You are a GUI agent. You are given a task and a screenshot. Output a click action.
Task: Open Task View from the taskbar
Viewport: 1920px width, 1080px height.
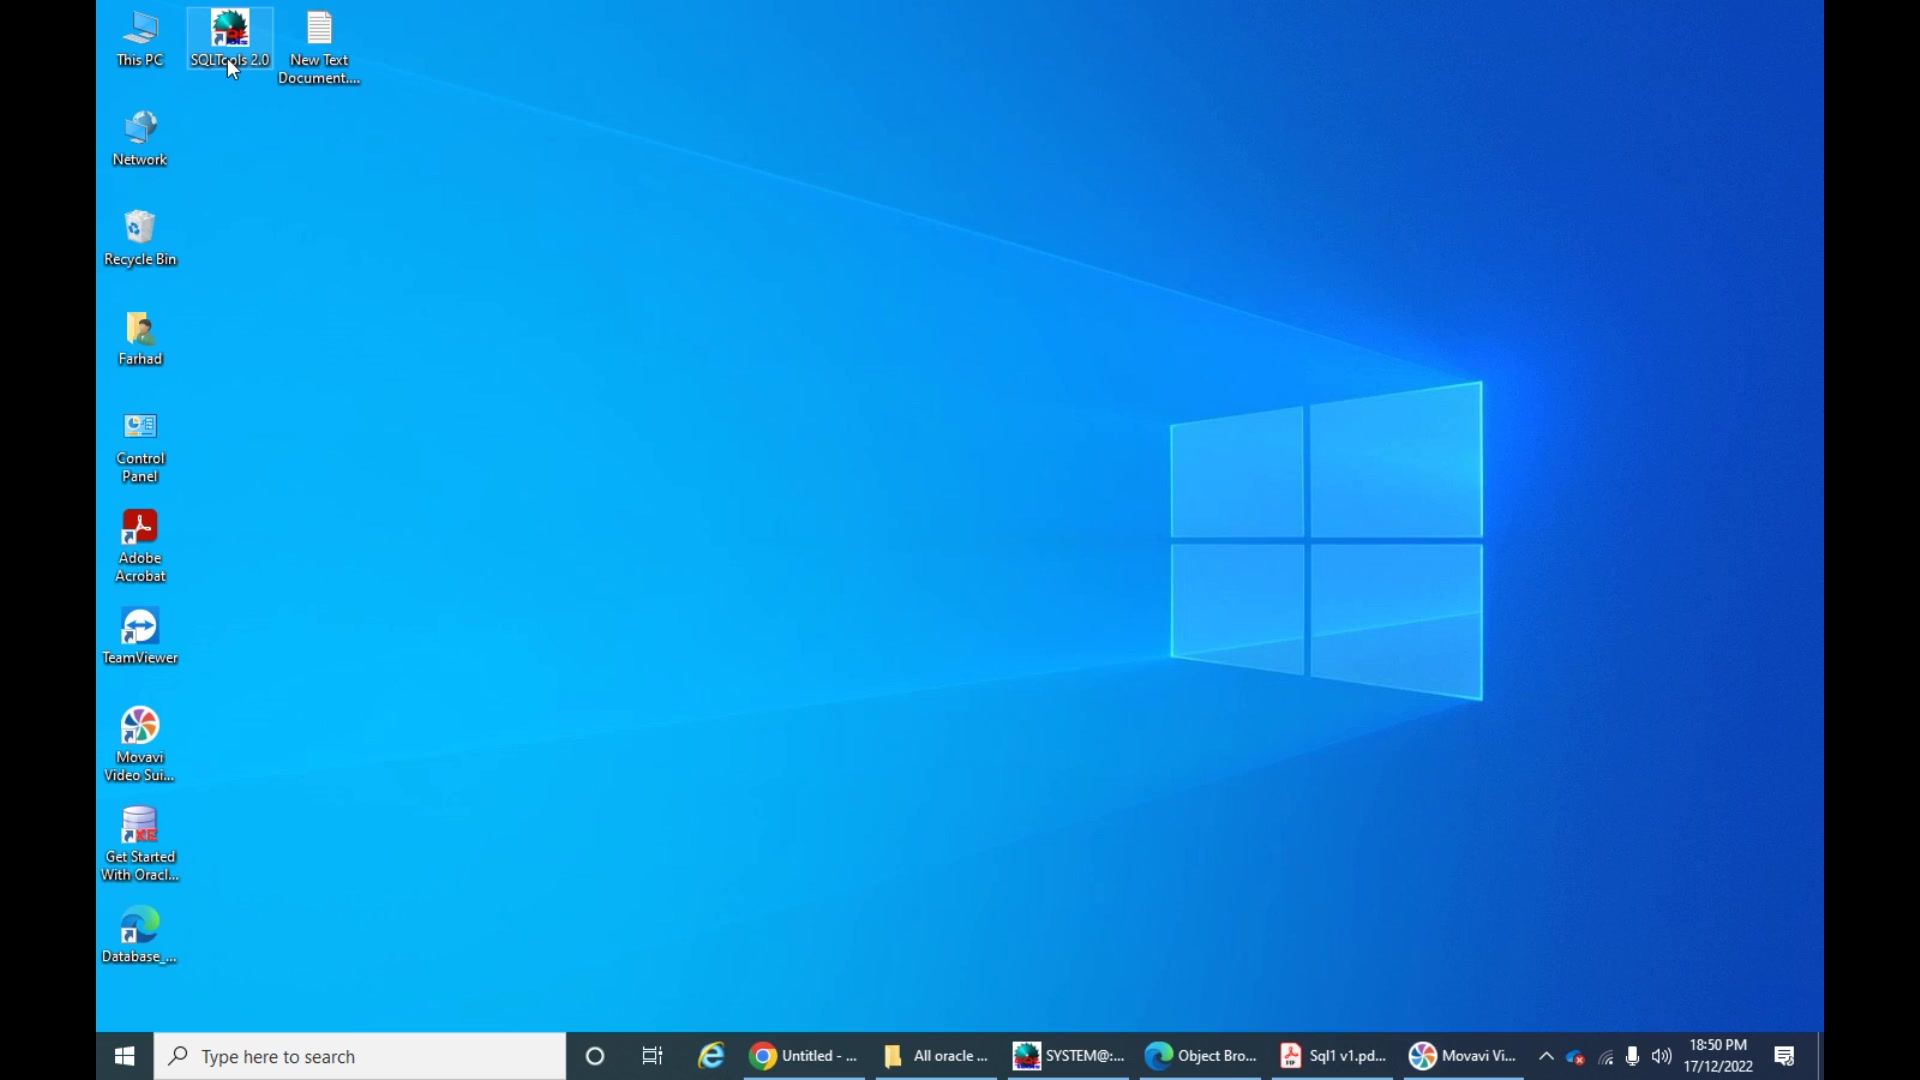tap(653, 1056)
